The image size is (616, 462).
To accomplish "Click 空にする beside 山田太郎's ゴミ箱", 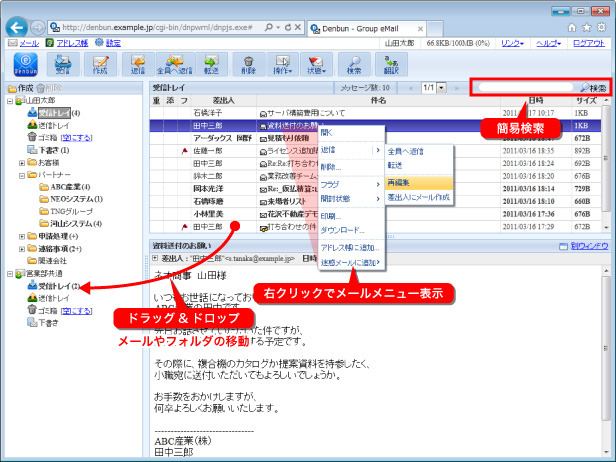I will (x=76, y=138).
